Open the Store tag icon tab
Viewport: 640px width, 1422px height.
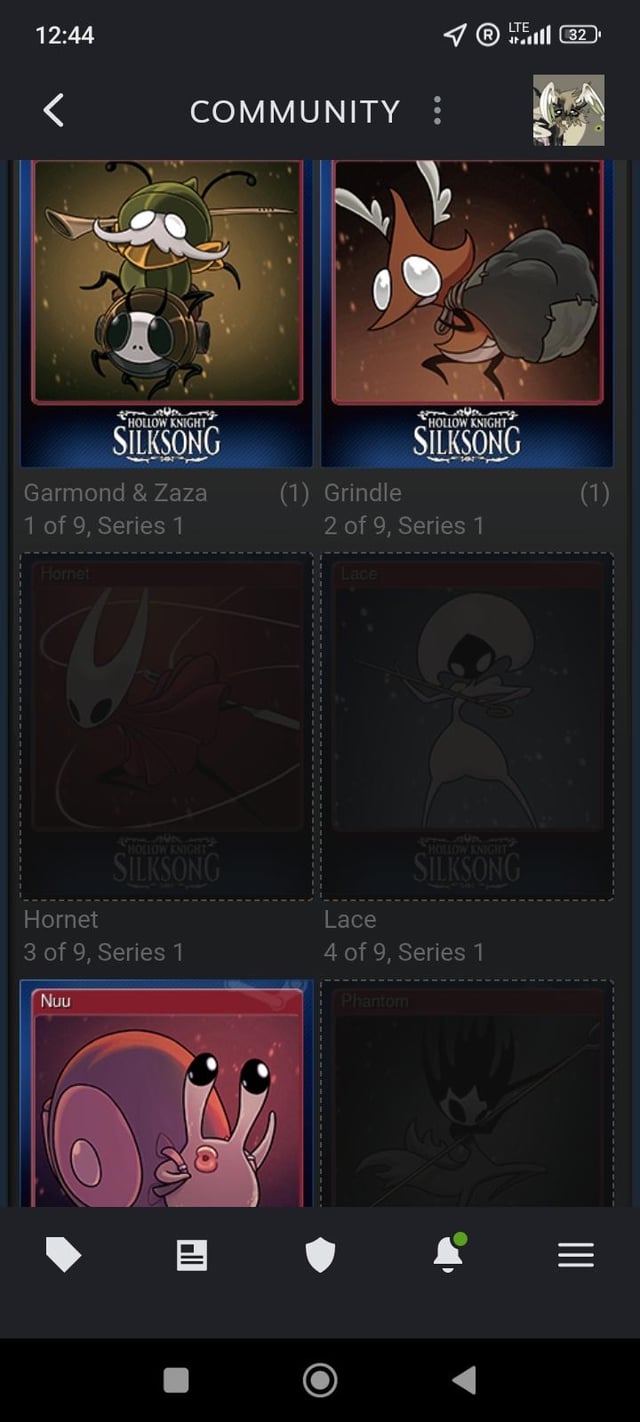coord(63,1255)
